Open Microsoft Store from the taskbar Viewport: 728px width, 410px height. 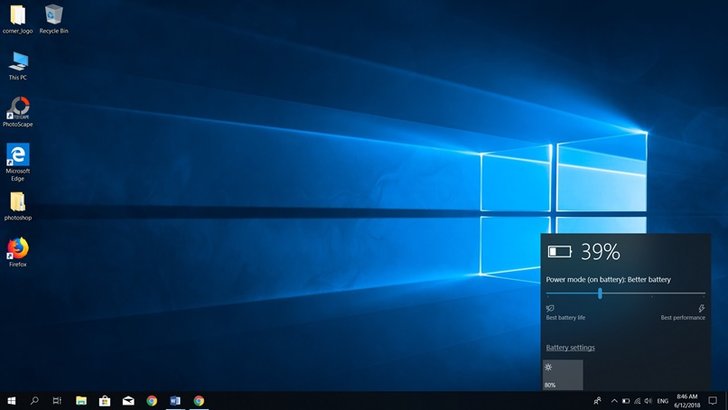pyautogui.click(x=105, y=401)
